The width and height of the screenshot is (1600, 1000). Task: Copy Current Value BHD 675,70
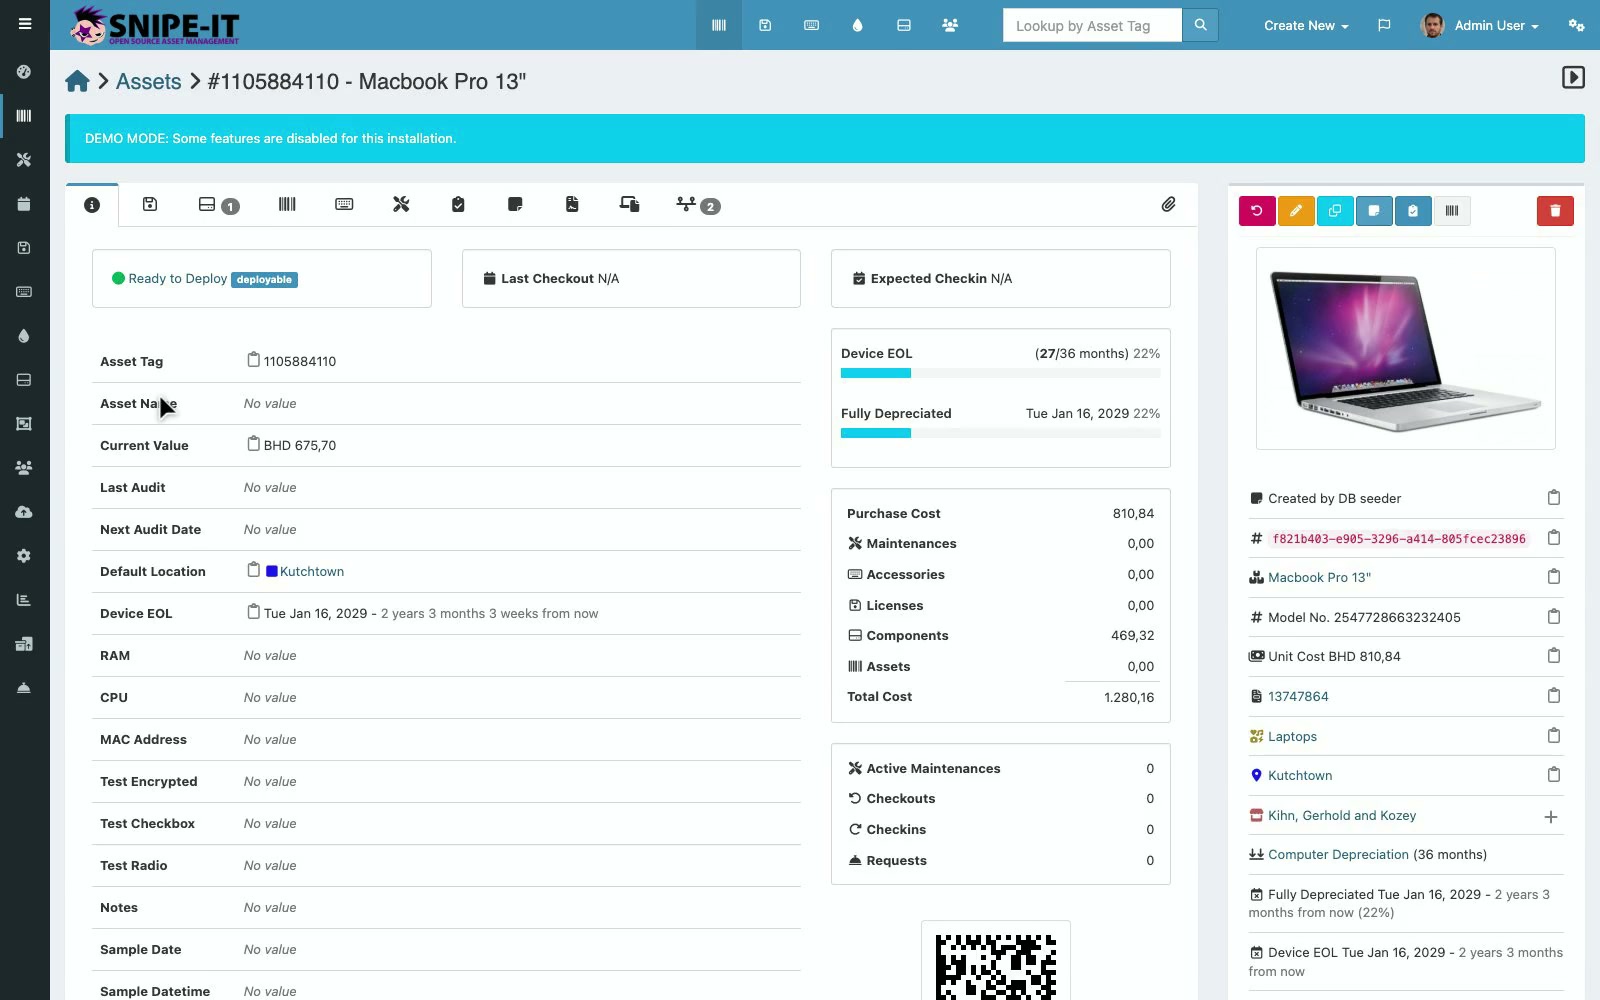point(254,444)
